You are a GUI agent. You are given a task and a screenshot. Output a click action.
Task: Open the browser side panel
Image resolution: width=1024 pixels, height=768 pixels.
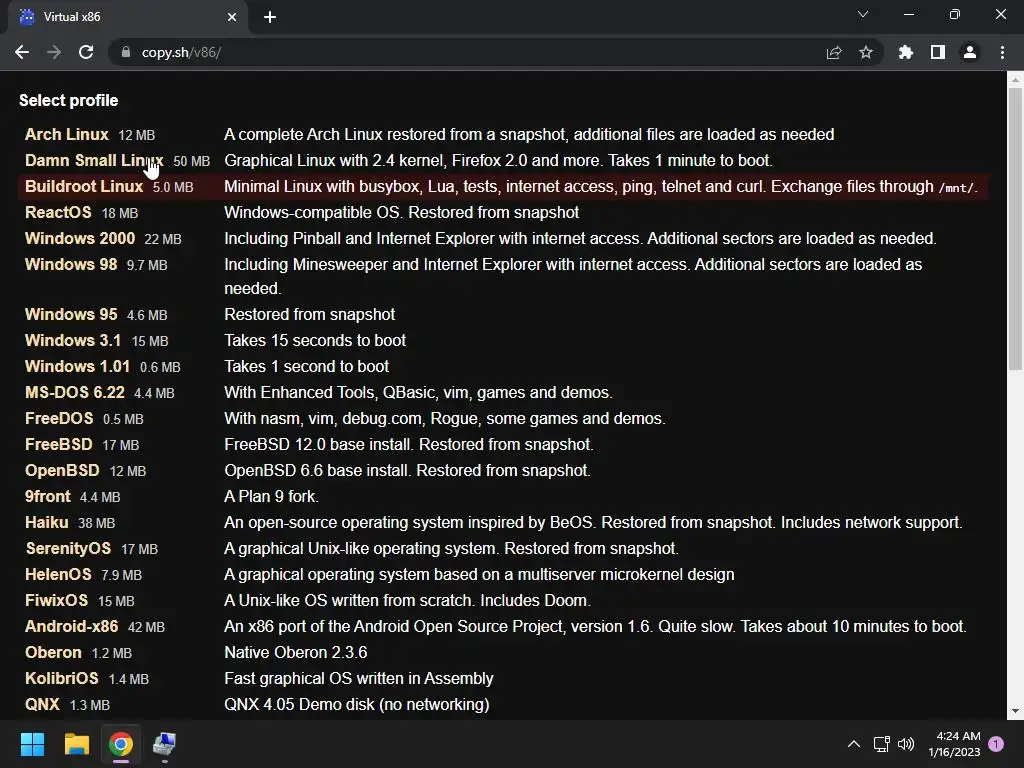(x=938, y=52)
